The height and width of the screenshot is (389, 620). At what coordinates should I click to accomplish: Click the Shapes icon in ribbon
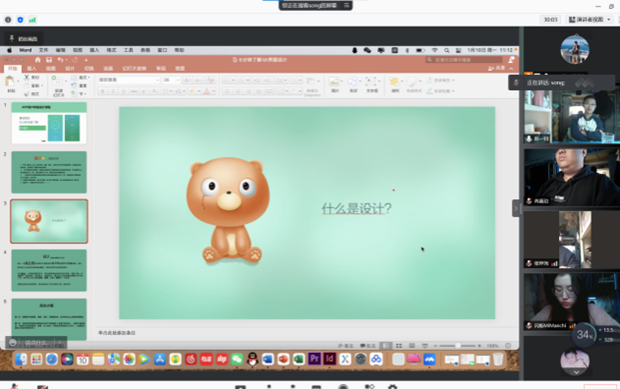tap(352, 82)
